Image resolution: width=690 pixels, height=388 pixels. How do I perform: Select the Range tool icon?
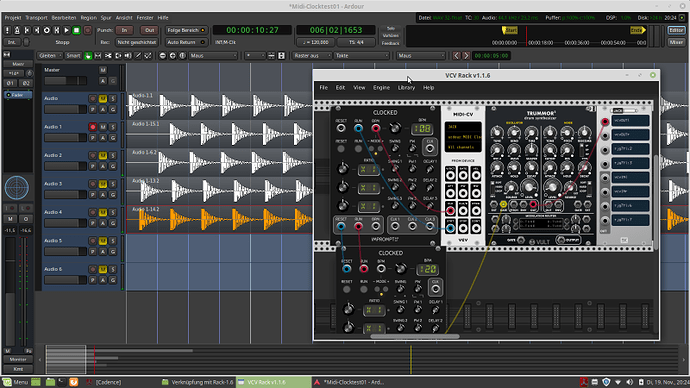pyautogui.click(x=98, y=56)
